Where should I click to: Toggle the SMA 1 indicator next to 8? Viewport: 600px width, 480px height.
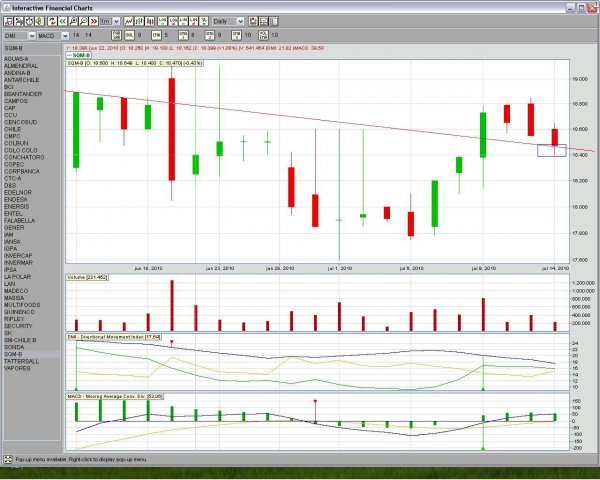pos(183,35)
